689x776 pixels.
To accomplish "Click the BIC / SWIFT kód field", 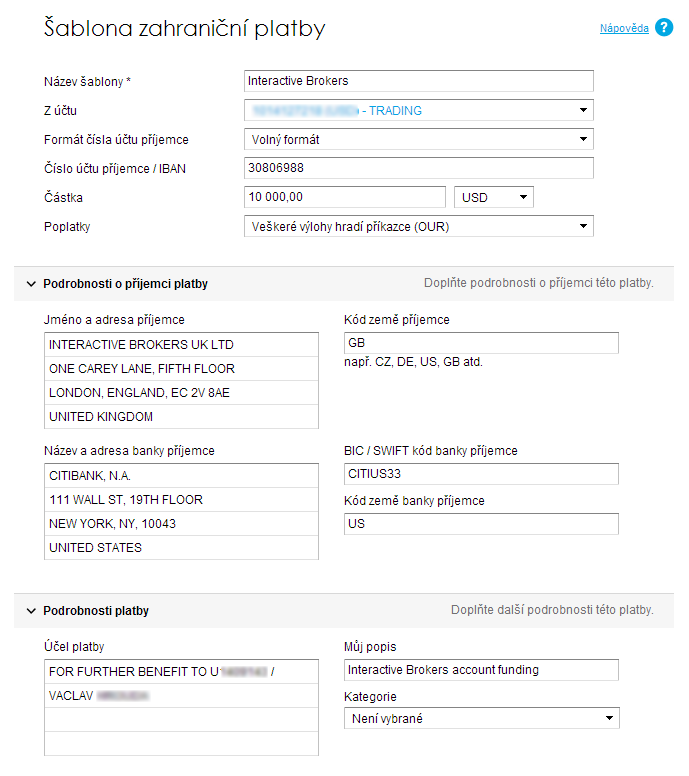I will [480, 474].
